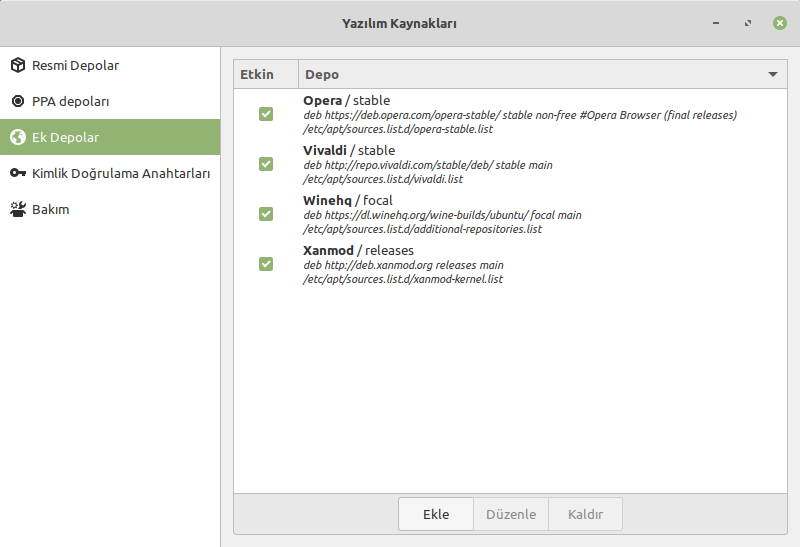Click the dl.winehq.org wine-builds source line

(442, 215)
